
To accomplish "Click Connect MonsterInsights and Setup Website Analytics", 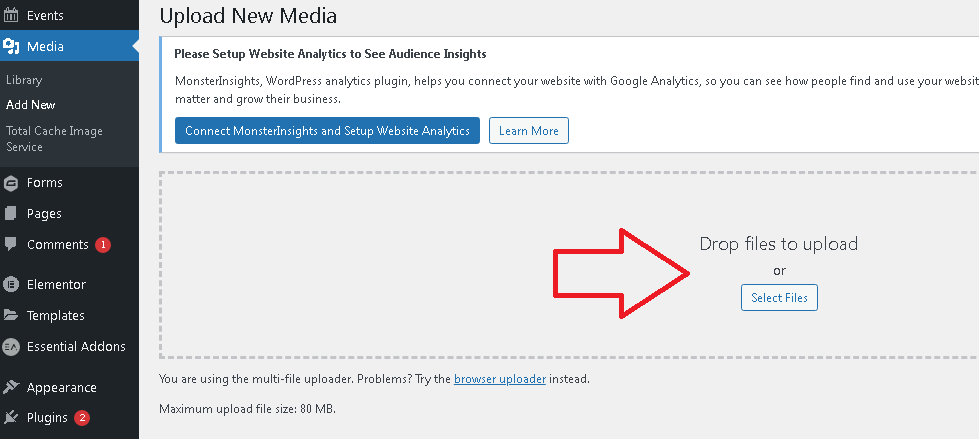I will pos(327,131).
